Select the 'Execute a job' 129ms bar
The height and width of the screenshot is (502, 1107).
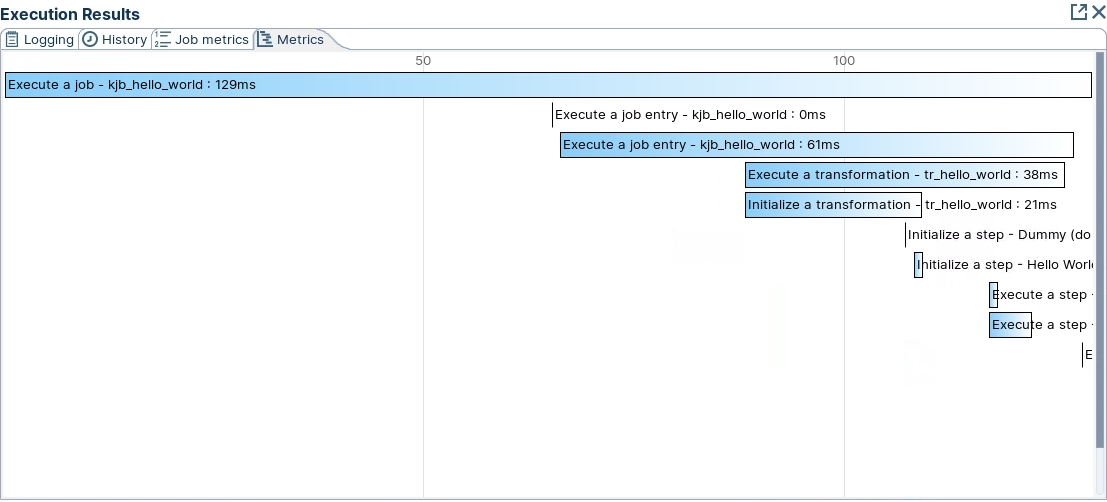(547, 85)
